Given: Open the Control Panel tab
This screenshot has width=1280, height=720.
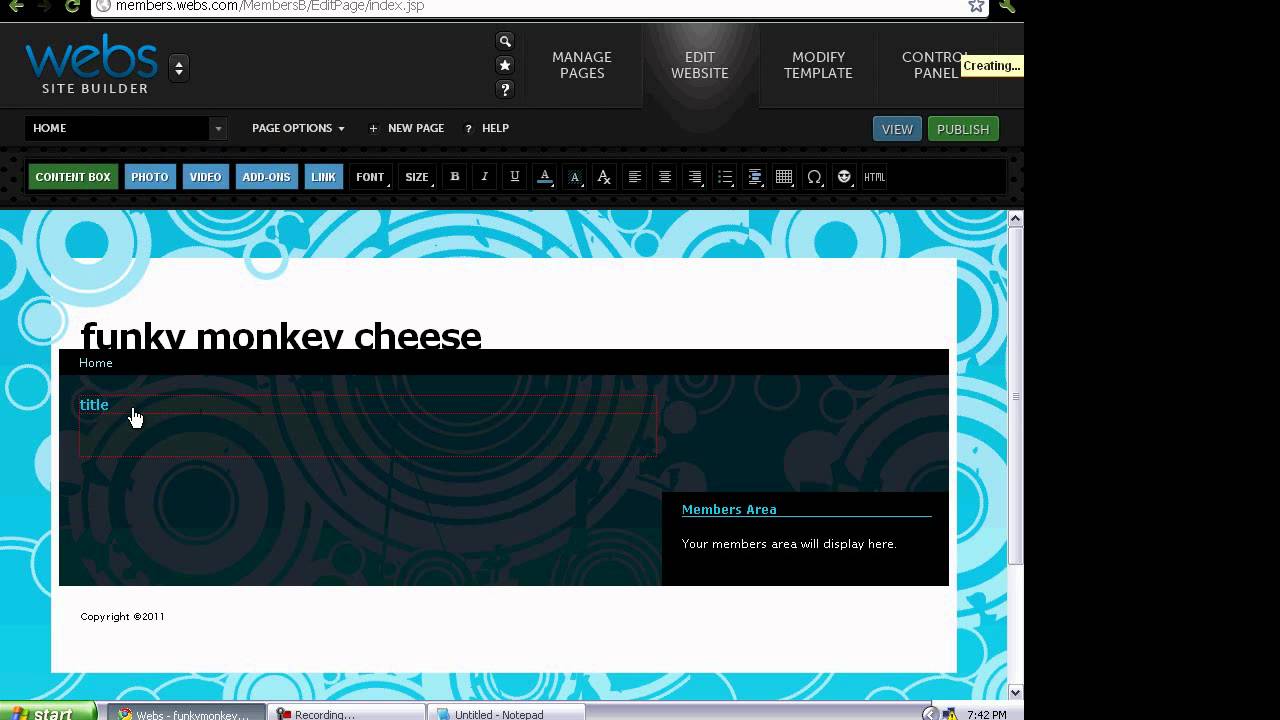Looking at the screenshot, I should (x=936, y=65).
